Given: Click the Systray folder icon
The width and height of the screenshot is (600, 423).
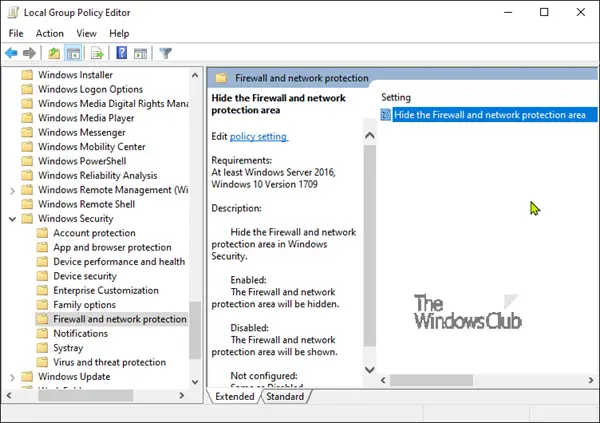Looking at the screenshot, I should click(42, 348).
